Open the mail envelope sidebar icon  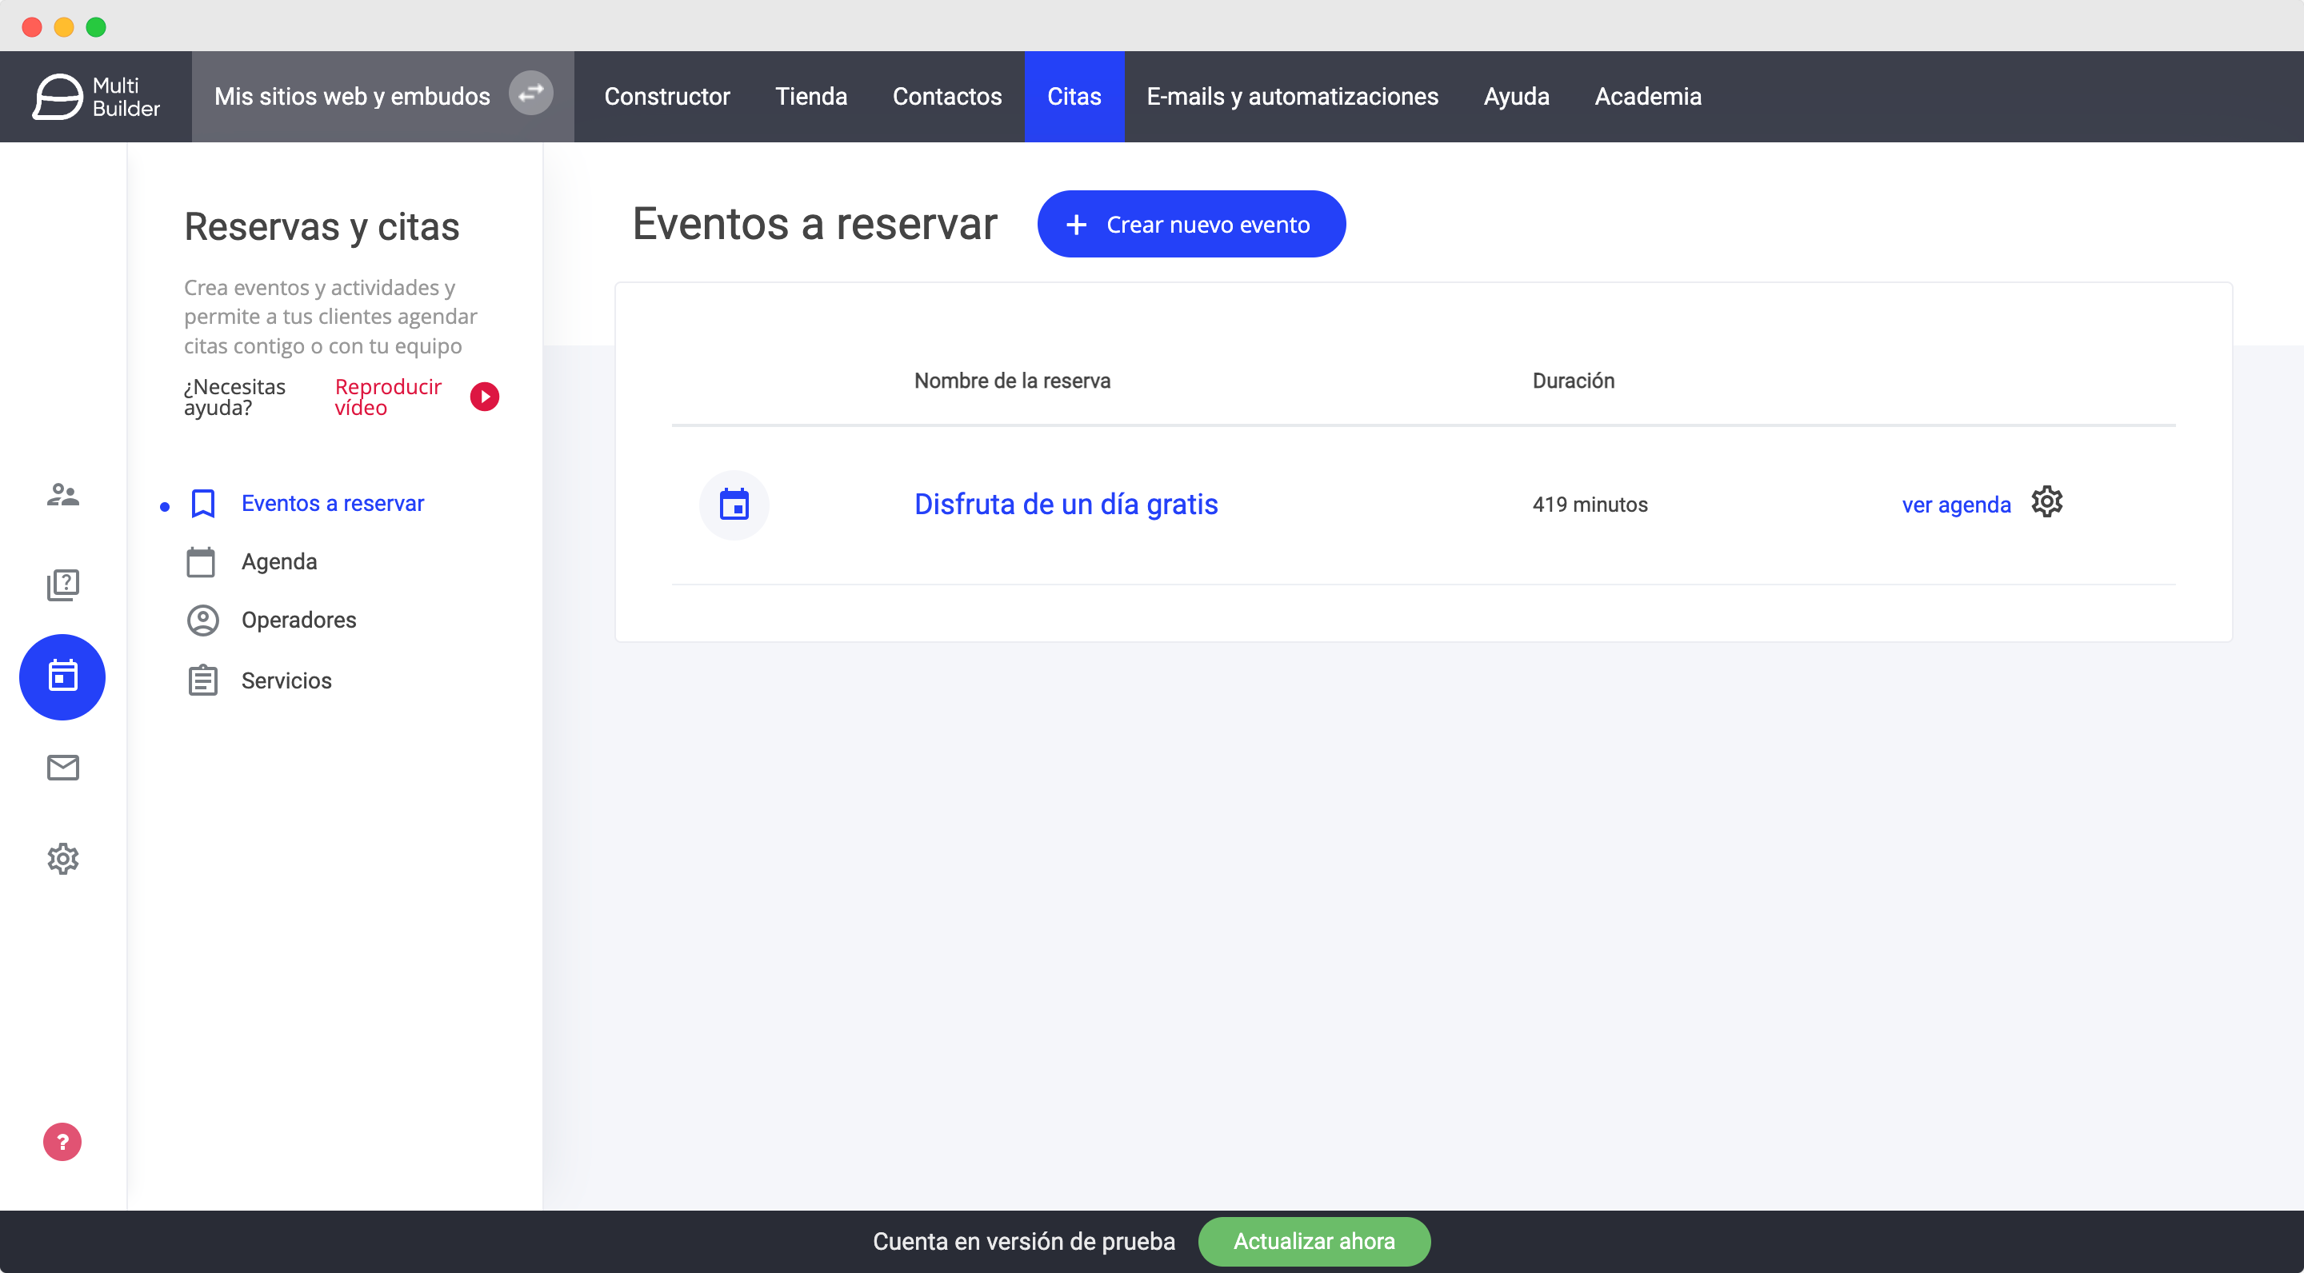point(62,767)
